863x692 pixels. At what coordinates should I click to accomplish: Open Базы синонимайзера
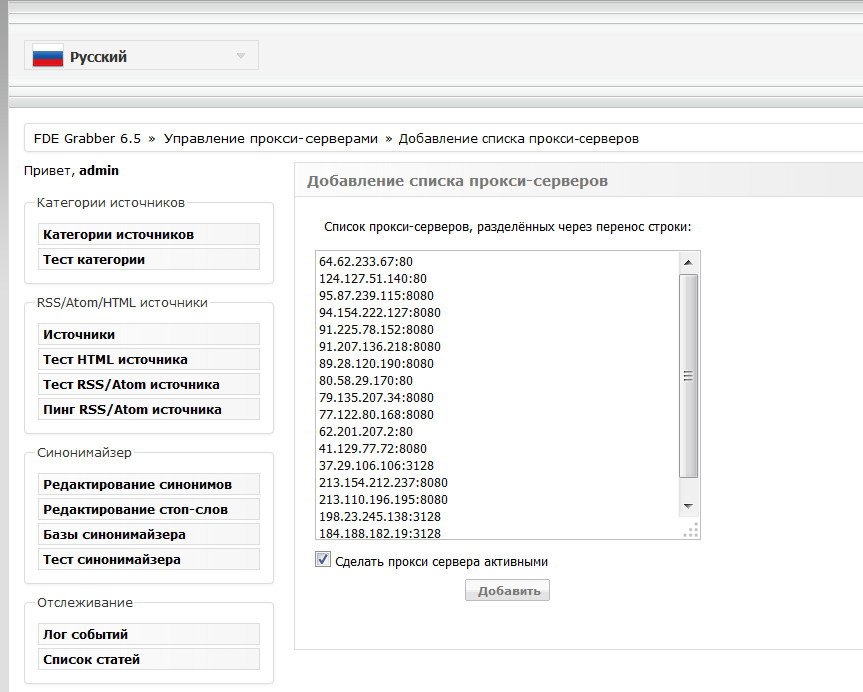point(149,535)
